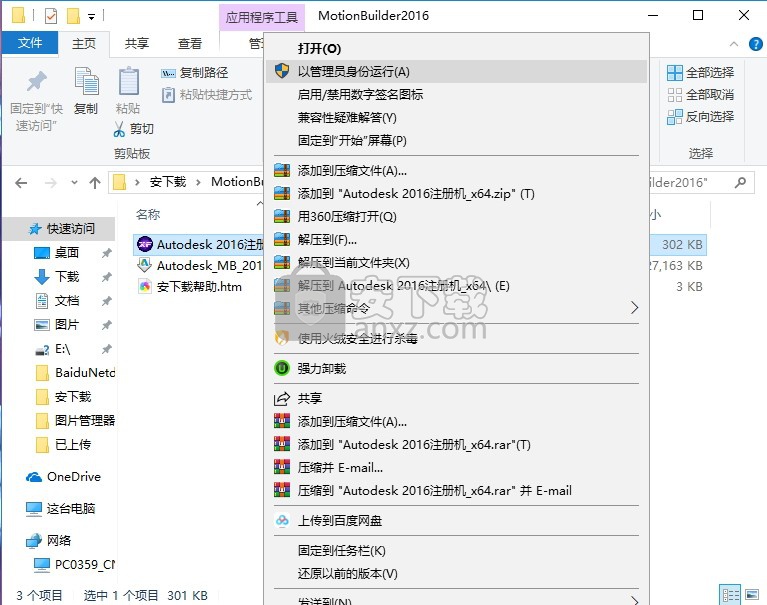Viewport: 767px width, 605px height.
Task: Click the Cut scissors icon
Action: tap(120, 129)
